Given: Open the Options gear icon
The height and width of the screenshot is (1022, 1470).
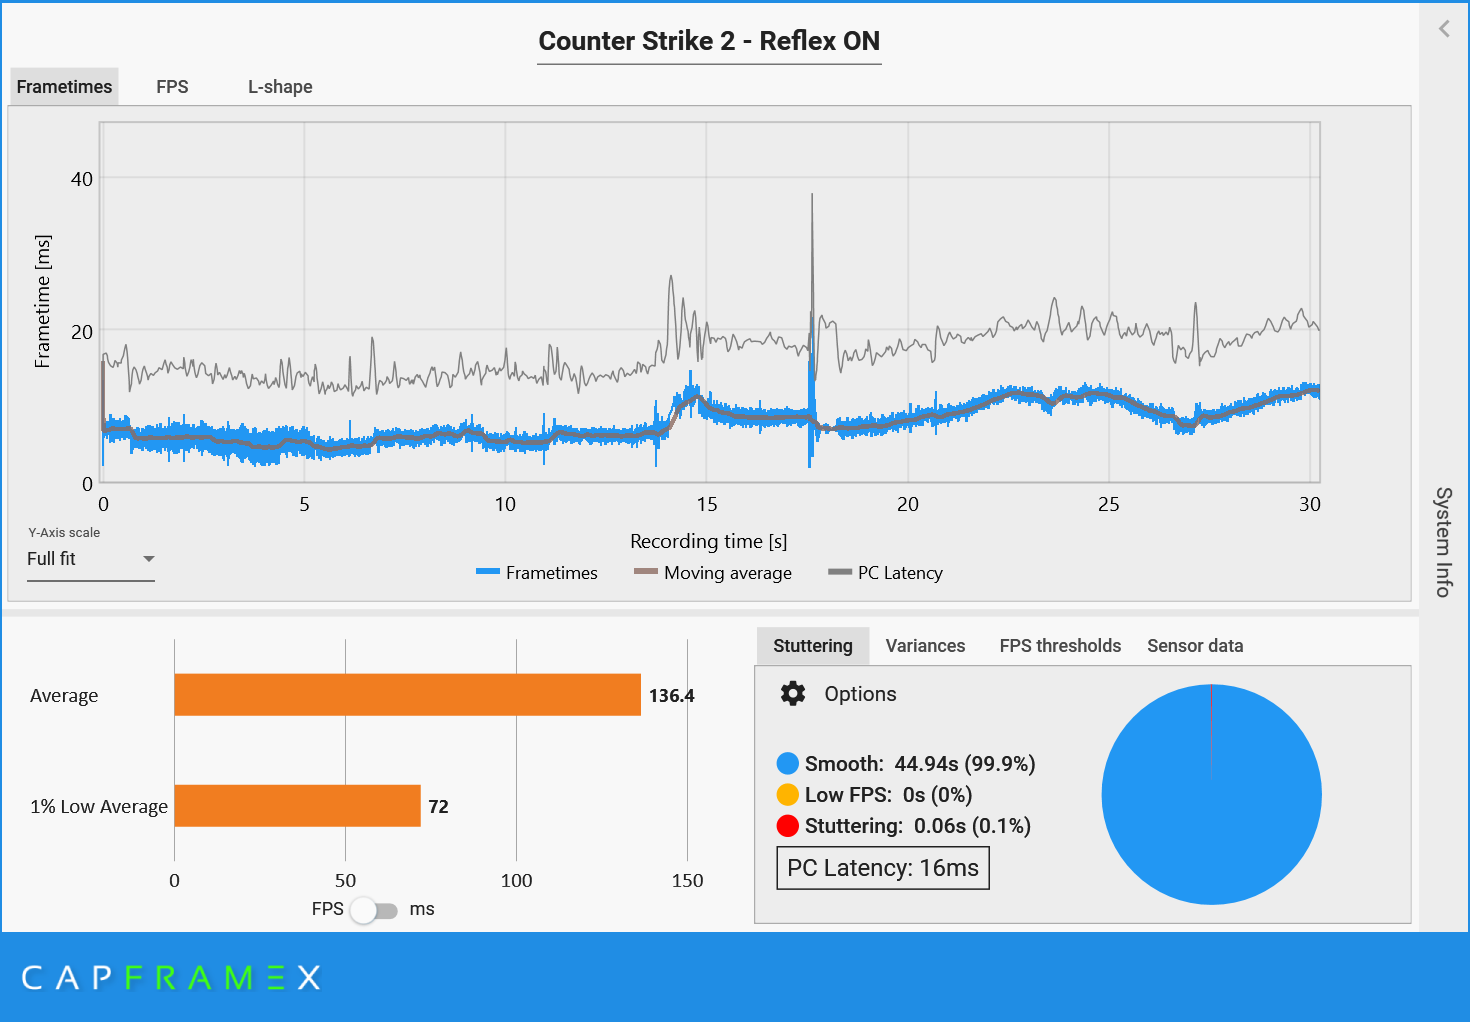Looking at the screenshot, I should click(793, 694).
